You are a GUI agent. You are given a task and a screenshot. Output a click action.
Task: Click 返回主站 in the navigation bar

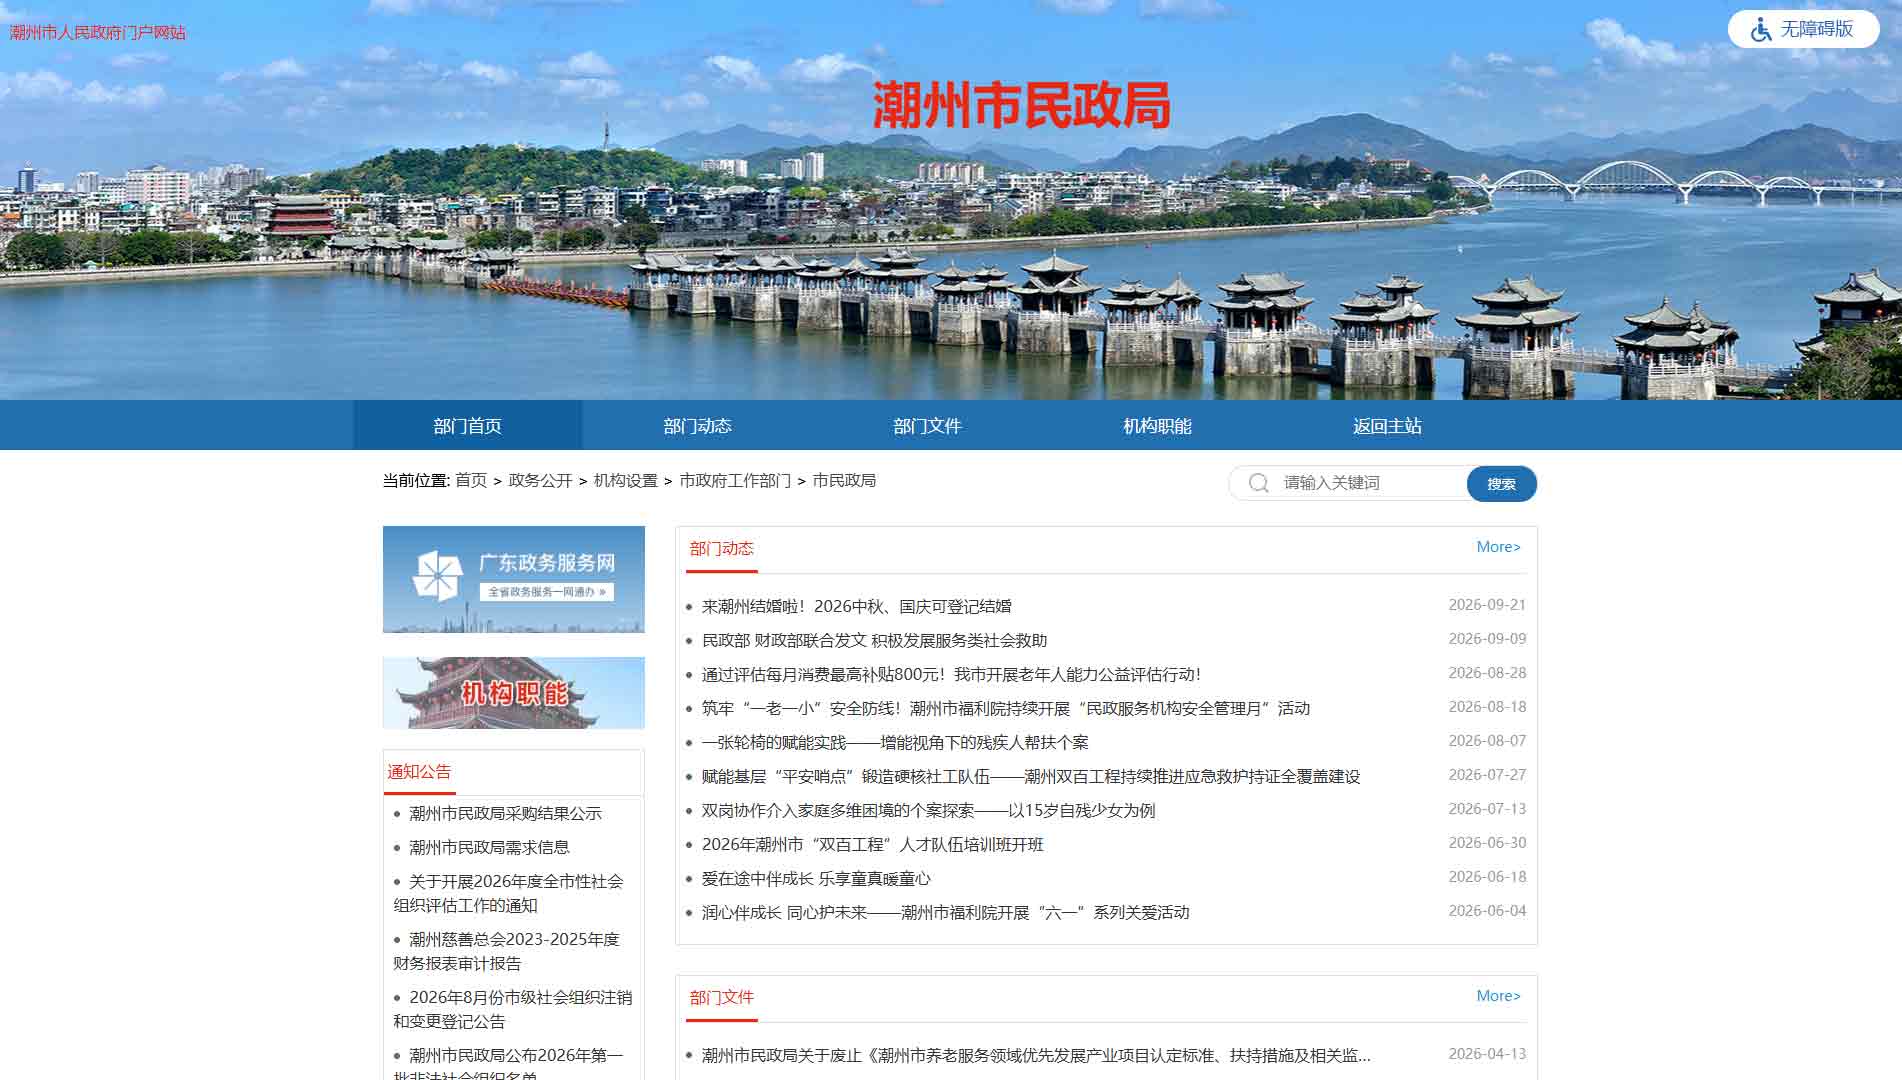tap(1388, 426)
